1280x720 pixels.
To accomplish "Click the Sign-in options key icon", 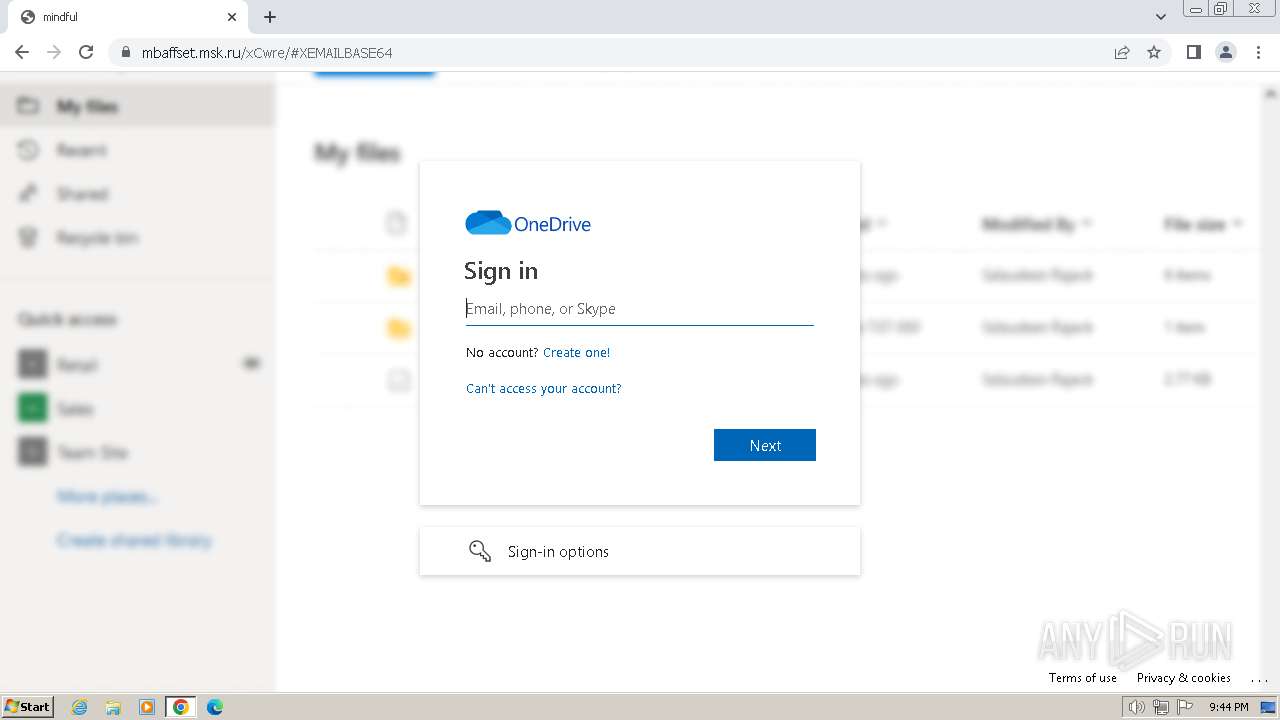I will coord(480,551).
